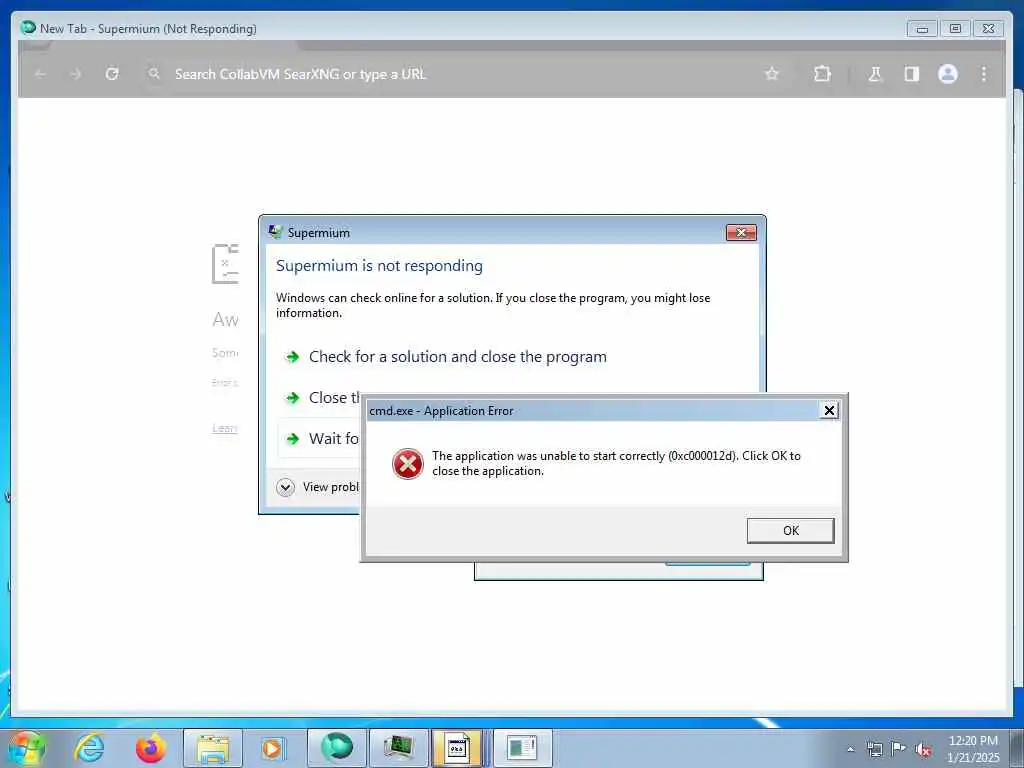Screen dimensions: 1024x768
Task: Close the Supermium not responding dialog
Action: tap(741, 232)
